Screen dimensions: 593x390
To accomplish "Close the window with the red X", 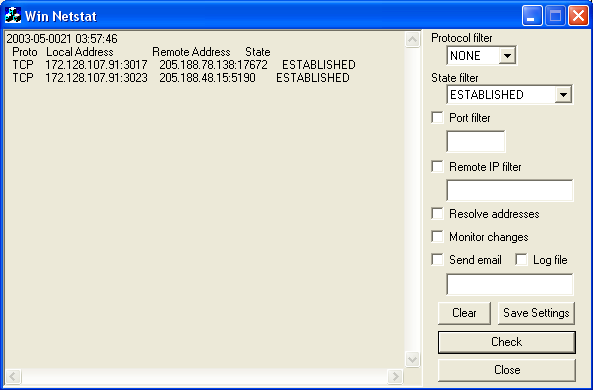I will pos(578,16).
